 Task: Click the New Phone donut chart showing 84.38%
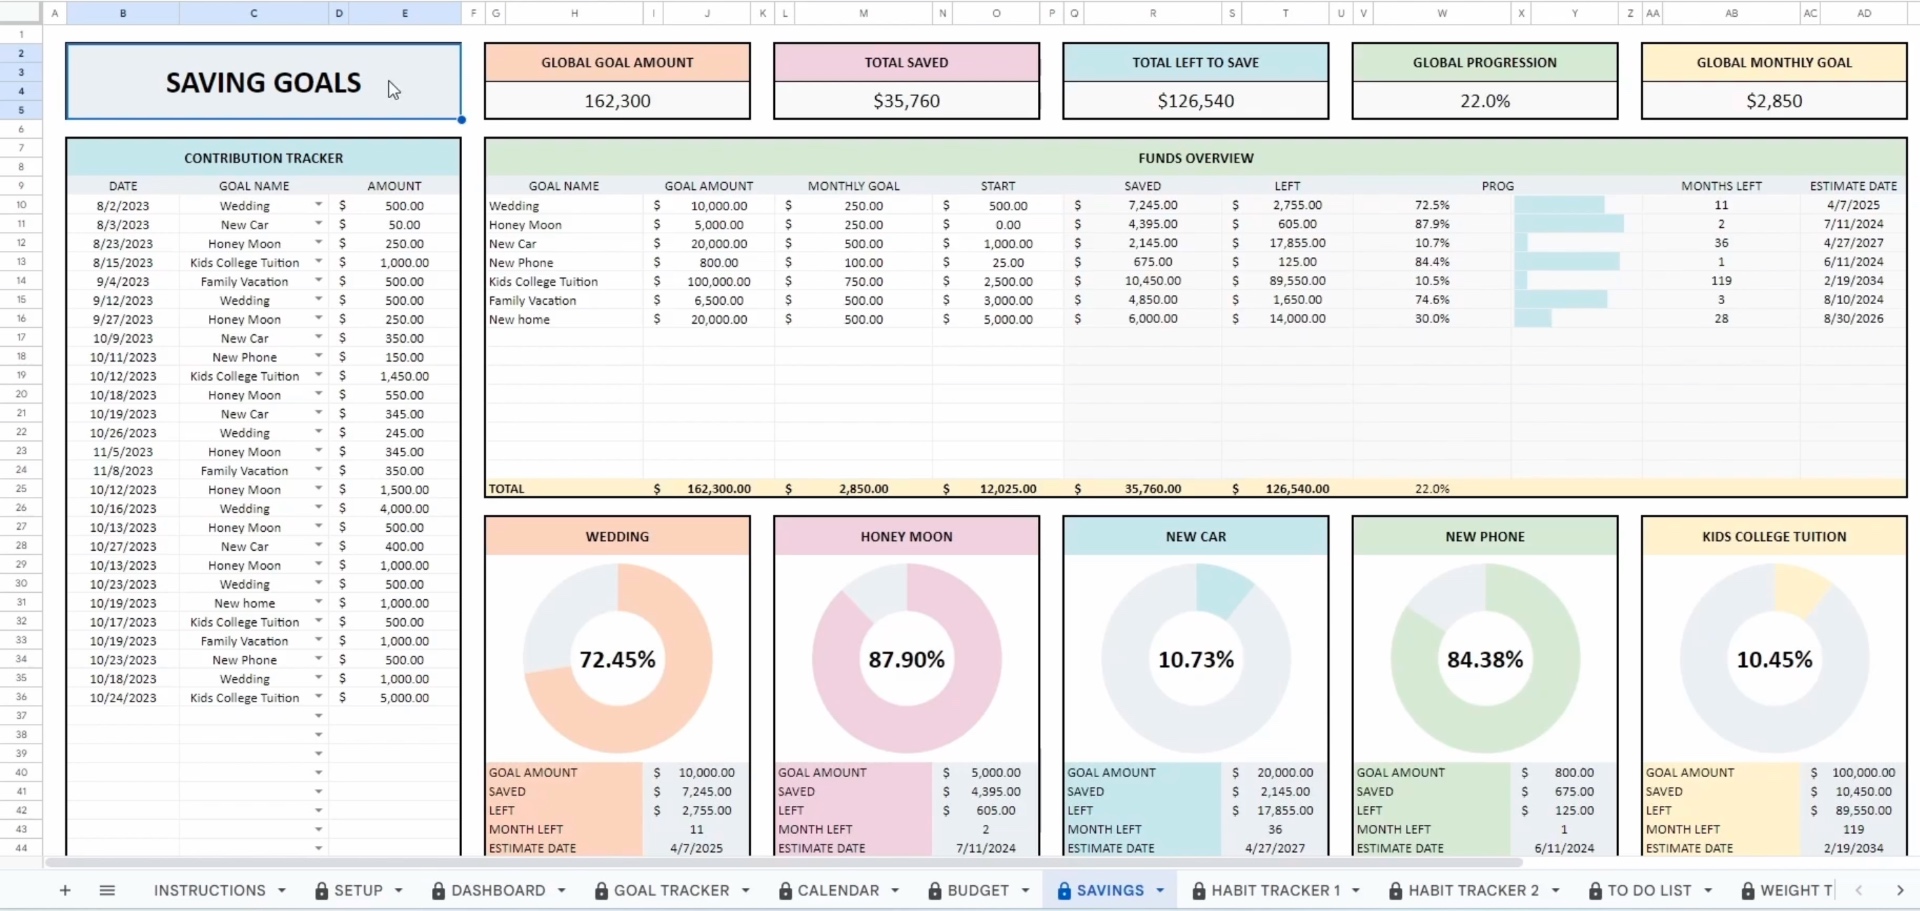(x=1484, y=659)
